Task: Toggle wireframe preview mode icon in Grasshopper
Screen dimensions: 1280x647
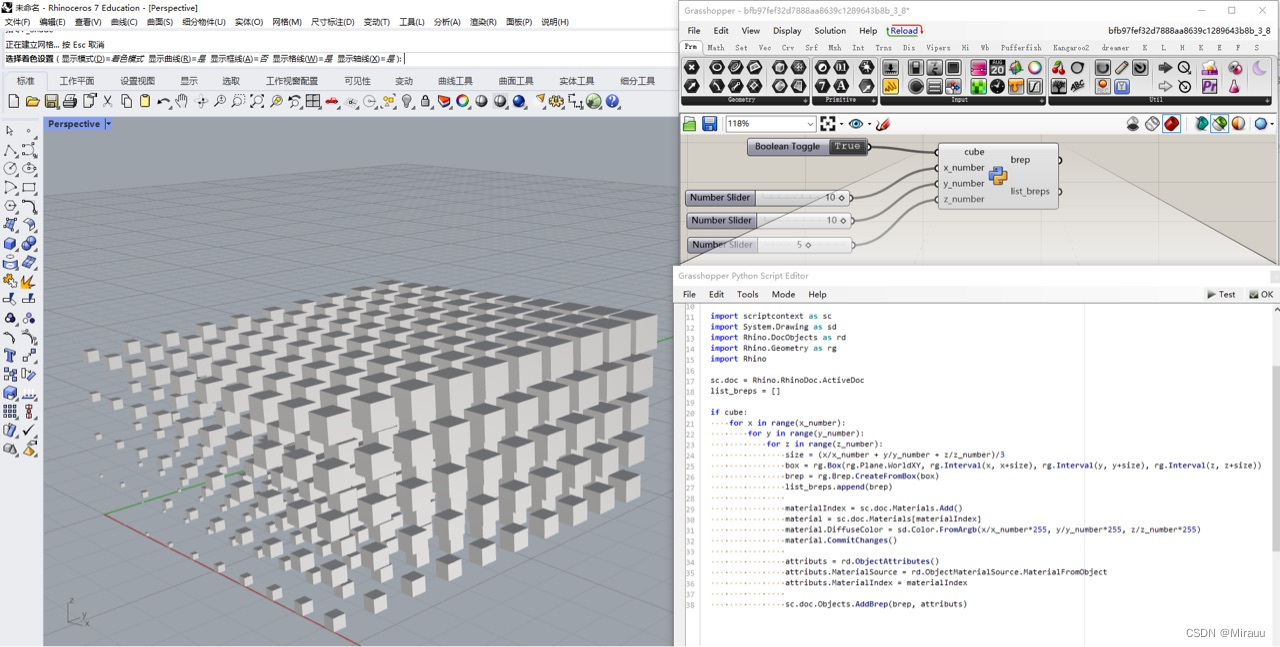Action: click(1152, 124)
